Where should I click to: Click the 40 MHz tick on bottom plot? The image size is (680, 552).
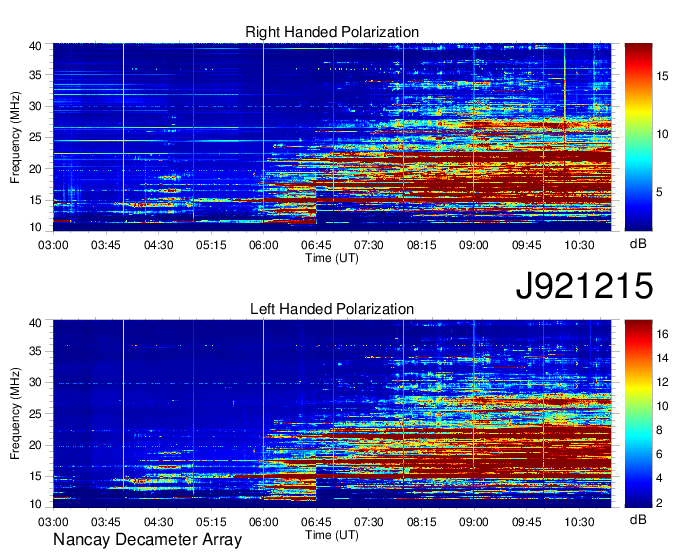tap(35, 323)
